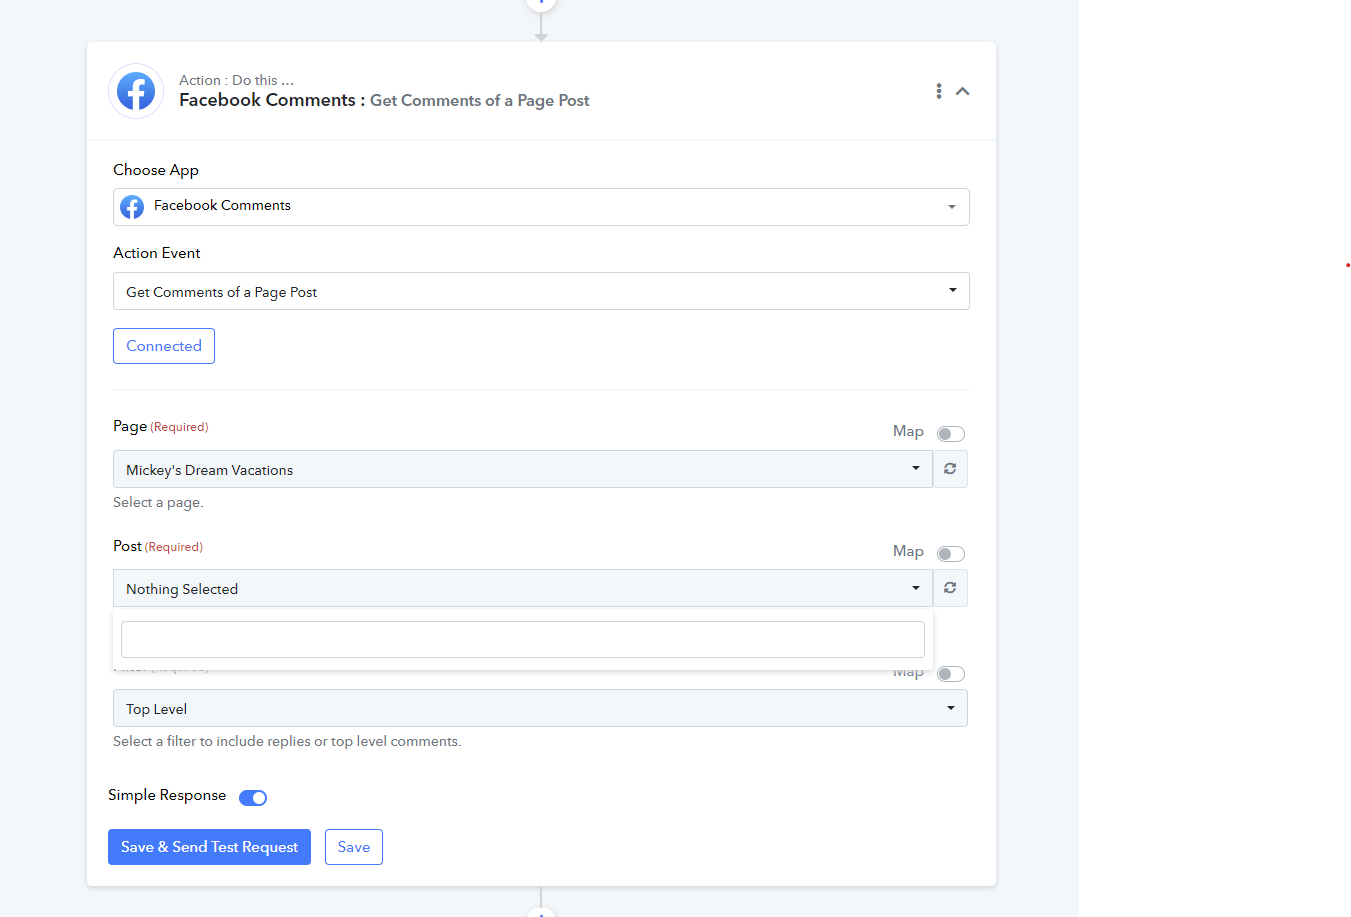
Task: Open the Top Level filter dropdown
Action: pos(540,708)
